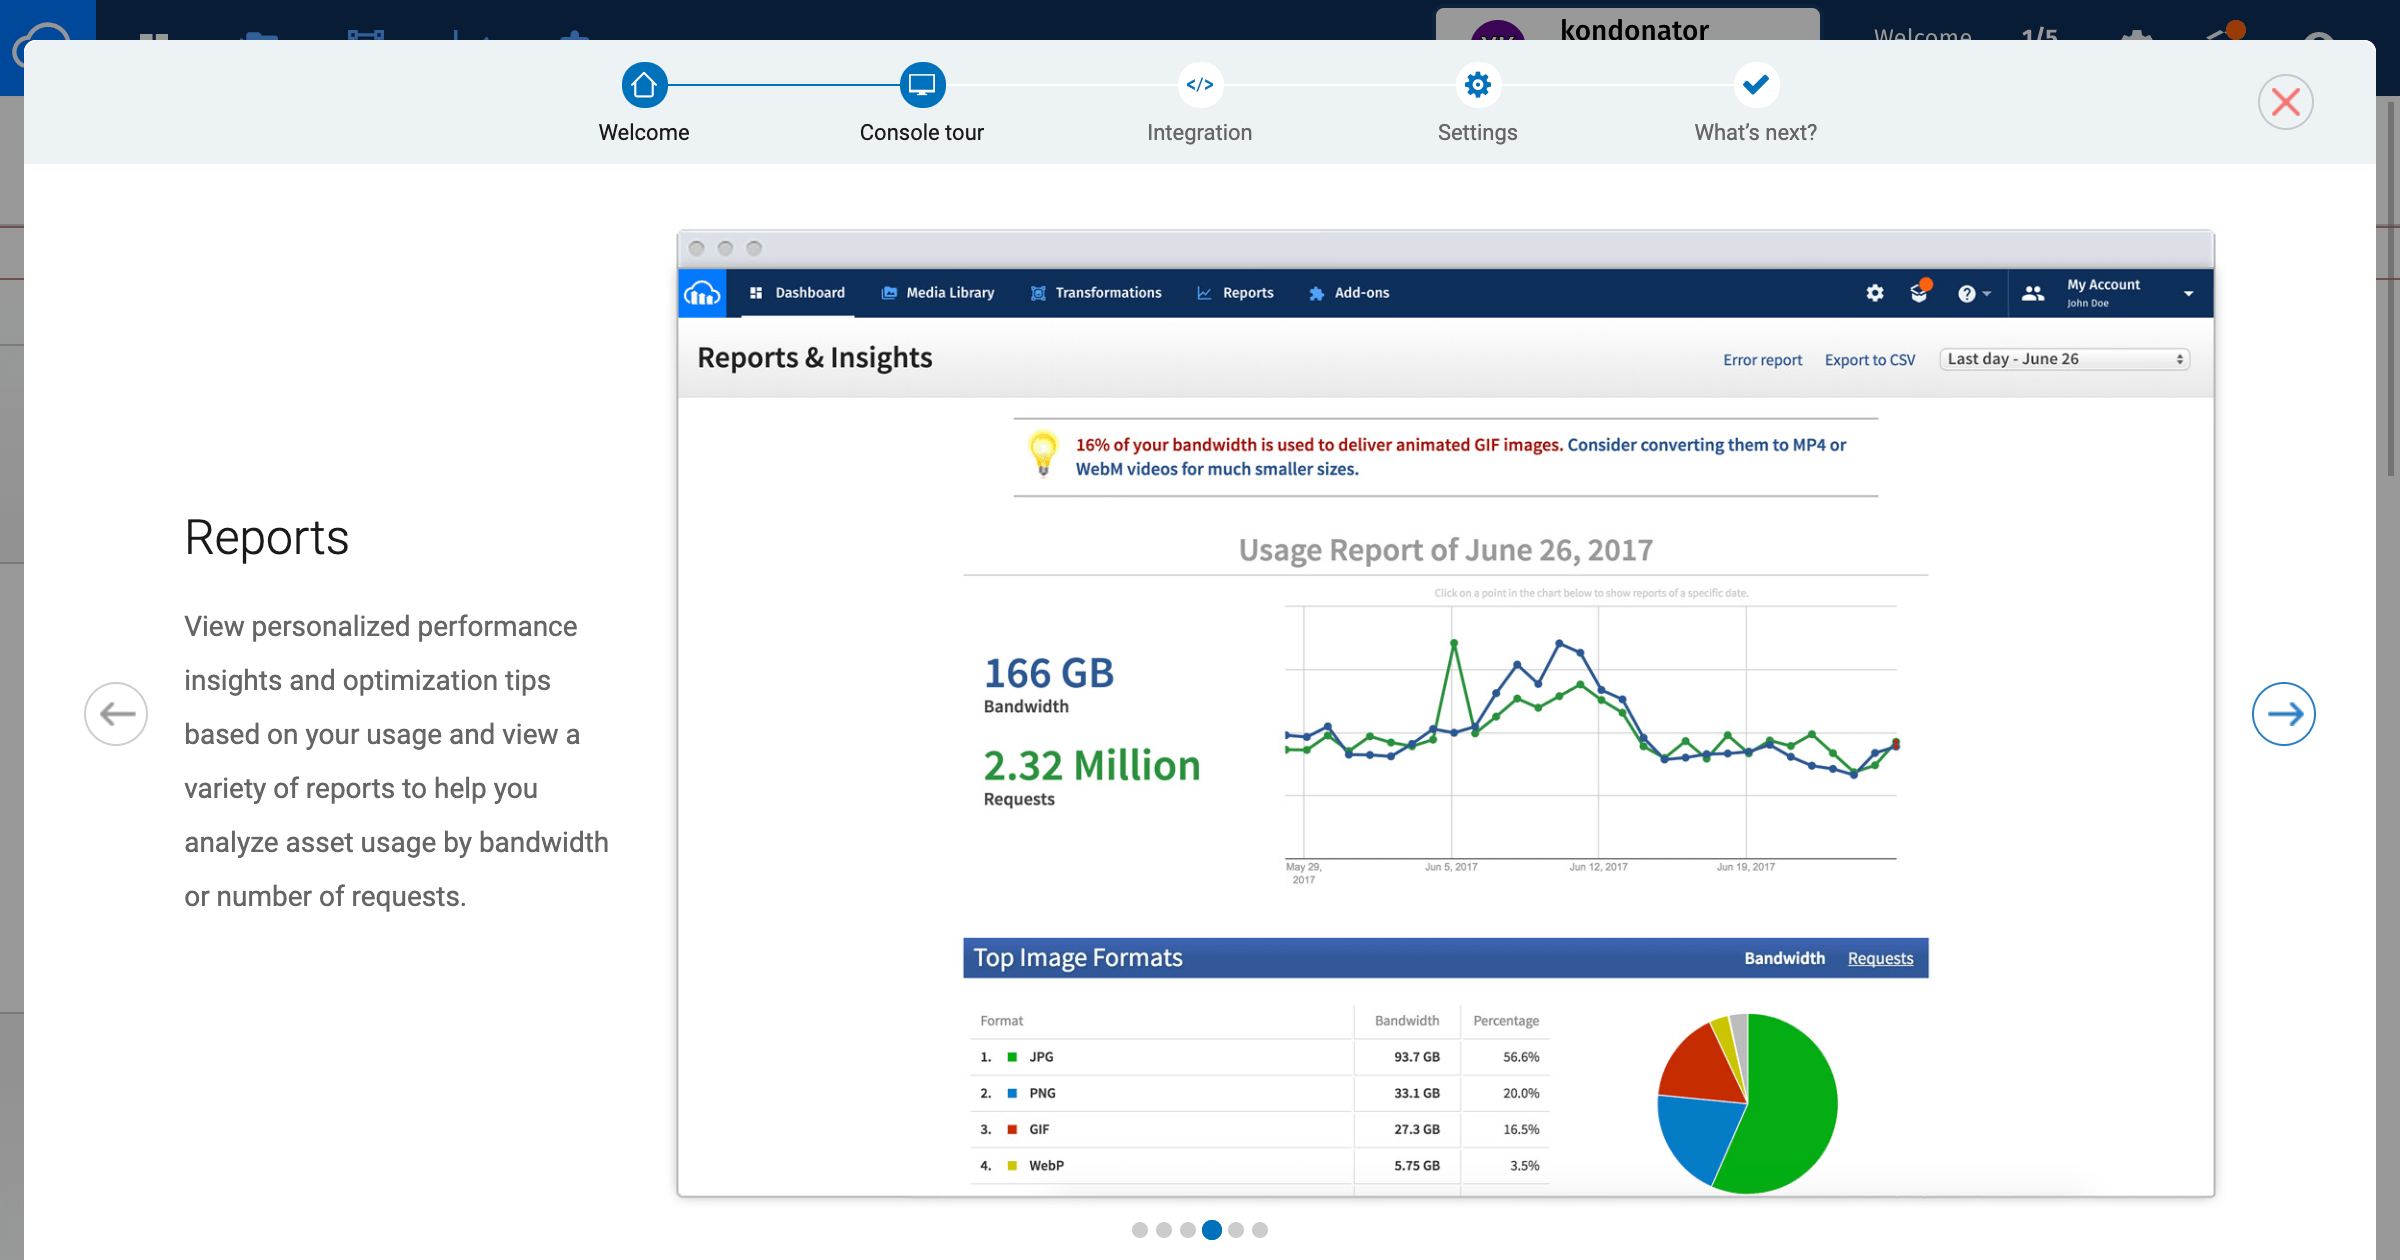Go back with left arrow button
Viewport: 2400px width, 1260px height.
tap(116, 714)
